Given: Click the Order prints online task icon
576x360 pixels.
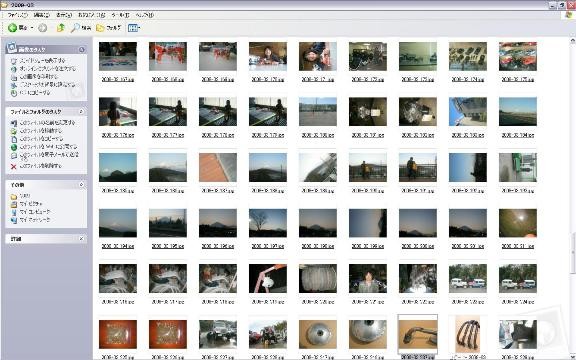Looking at the screenshot, I should (x=14, y=69).
